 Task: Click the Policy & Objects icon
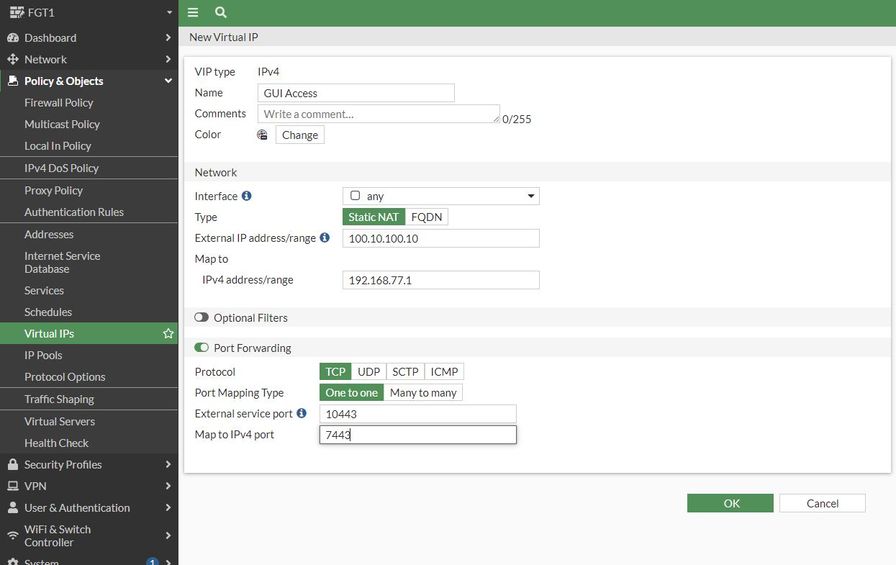pyautogui.click(x=13, y=81)
